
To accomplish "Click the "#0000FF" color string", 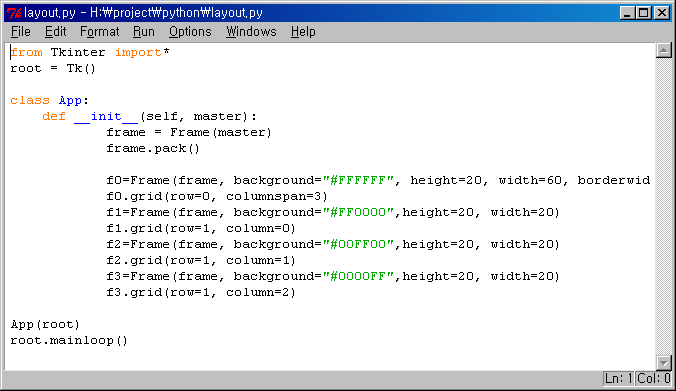I will 359,276.
